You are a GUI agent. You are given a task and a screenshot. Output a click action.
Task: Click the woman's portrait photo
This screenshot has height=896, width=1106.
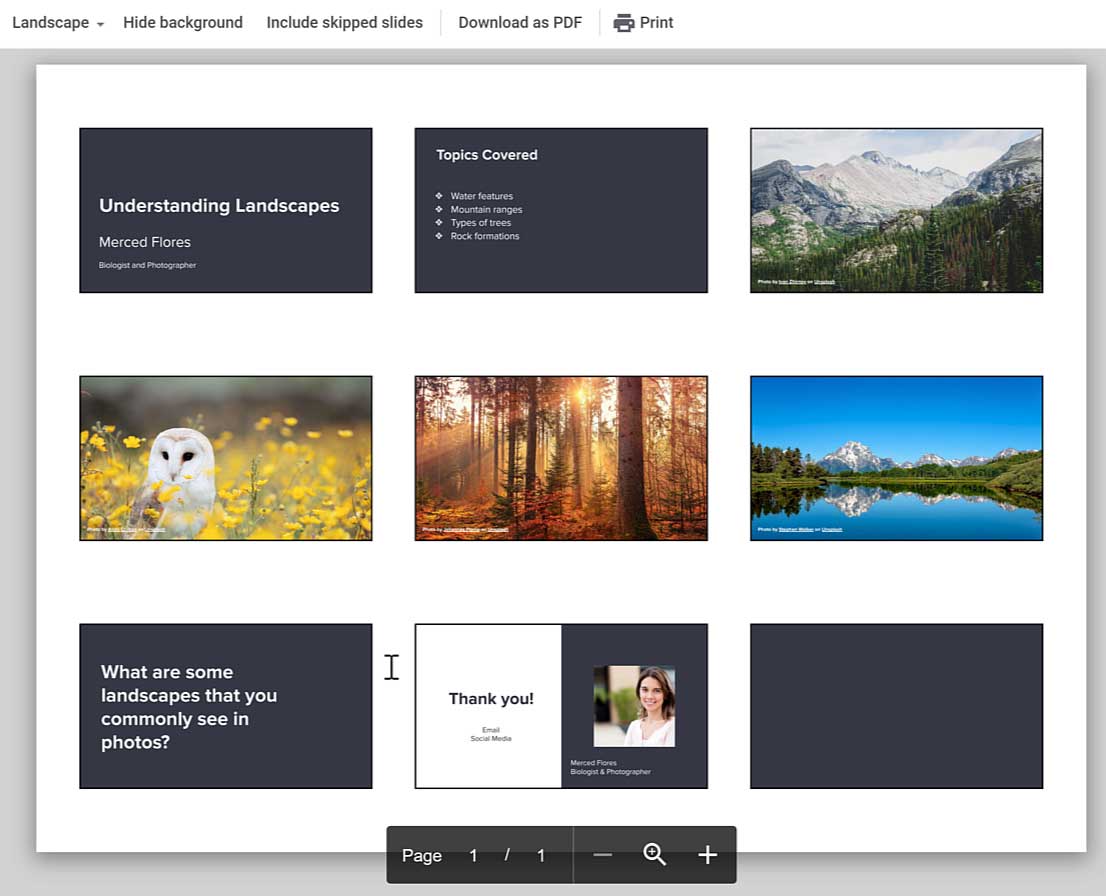[634, 706]
